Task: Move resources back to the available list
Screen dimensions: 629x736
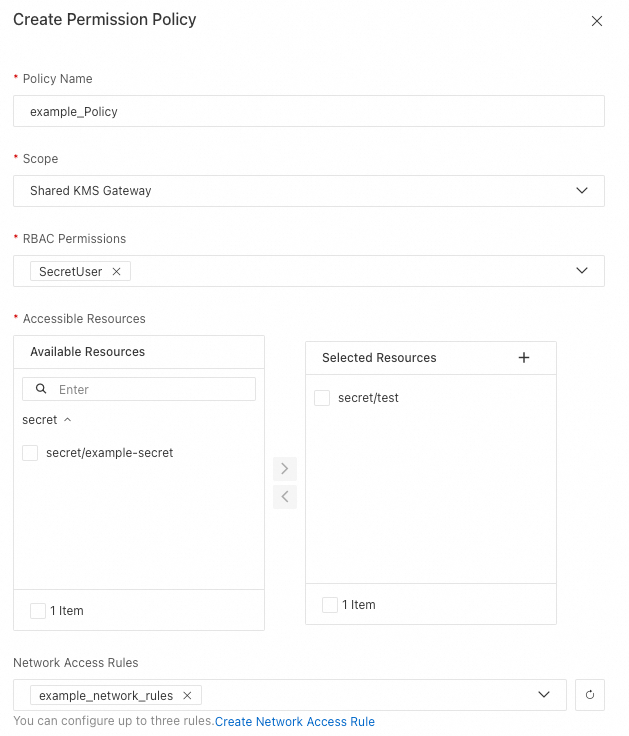Action: pyautogui.click(x=285, y=497)
